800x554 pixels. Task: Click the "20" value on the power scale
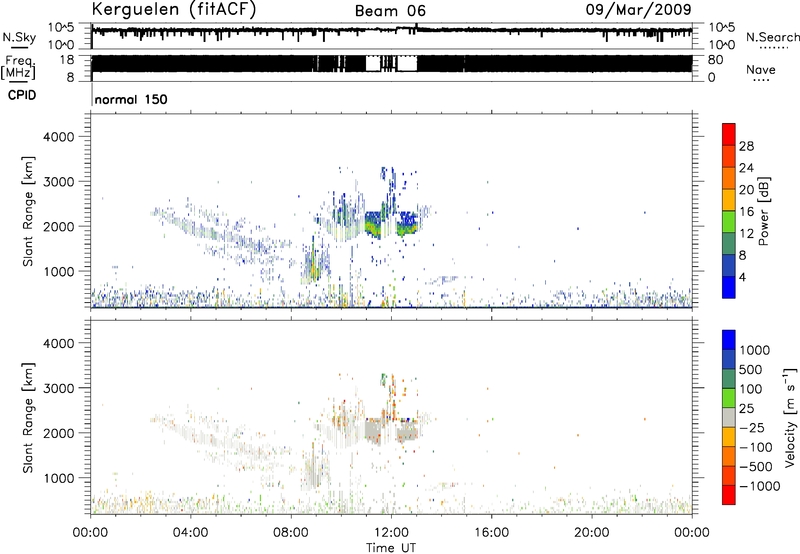tap(746, 190)
